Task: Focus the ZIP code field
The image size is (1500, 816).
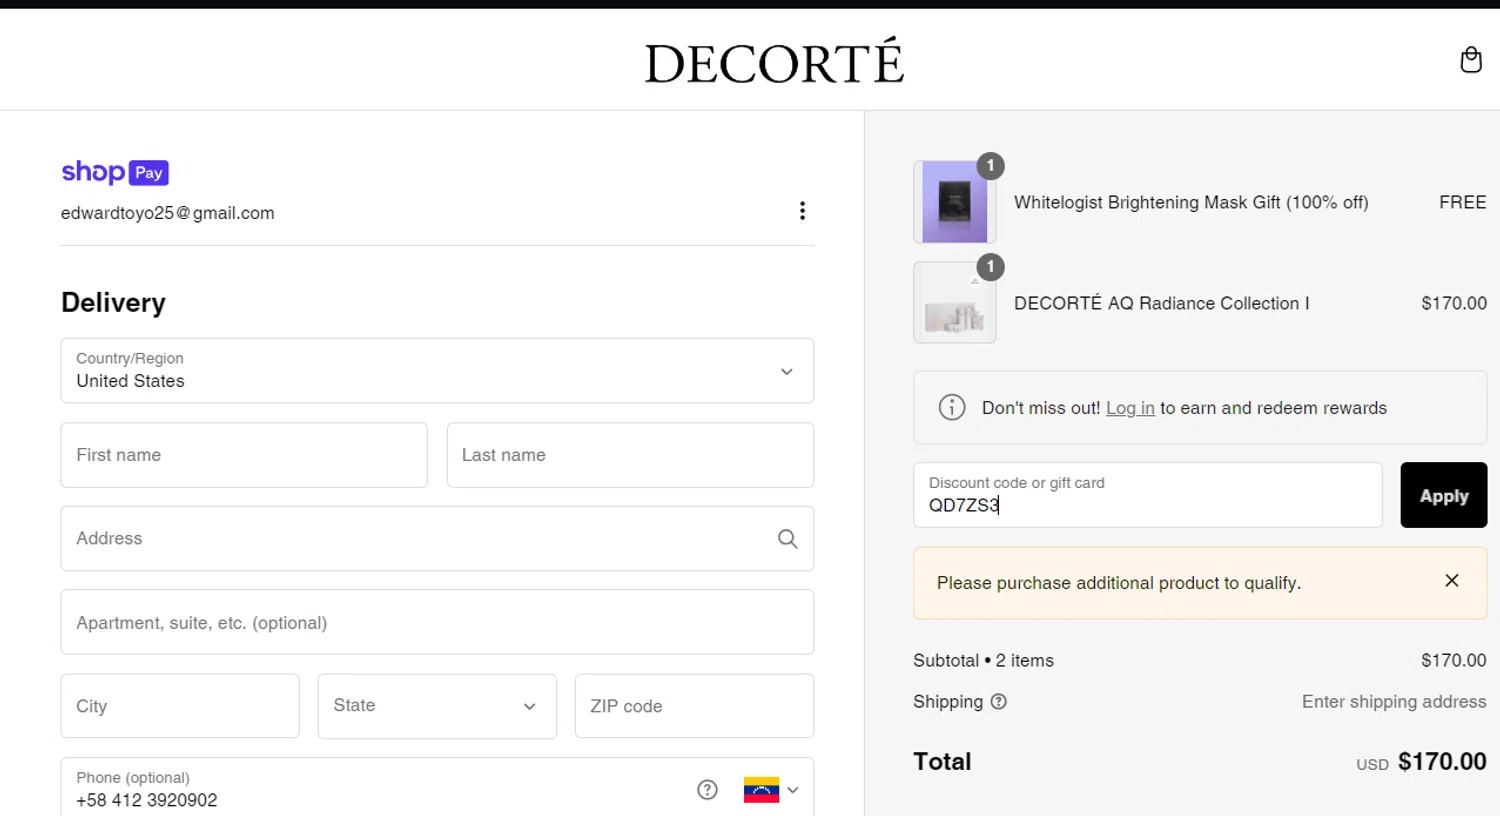Action: [x=694, y=706]
